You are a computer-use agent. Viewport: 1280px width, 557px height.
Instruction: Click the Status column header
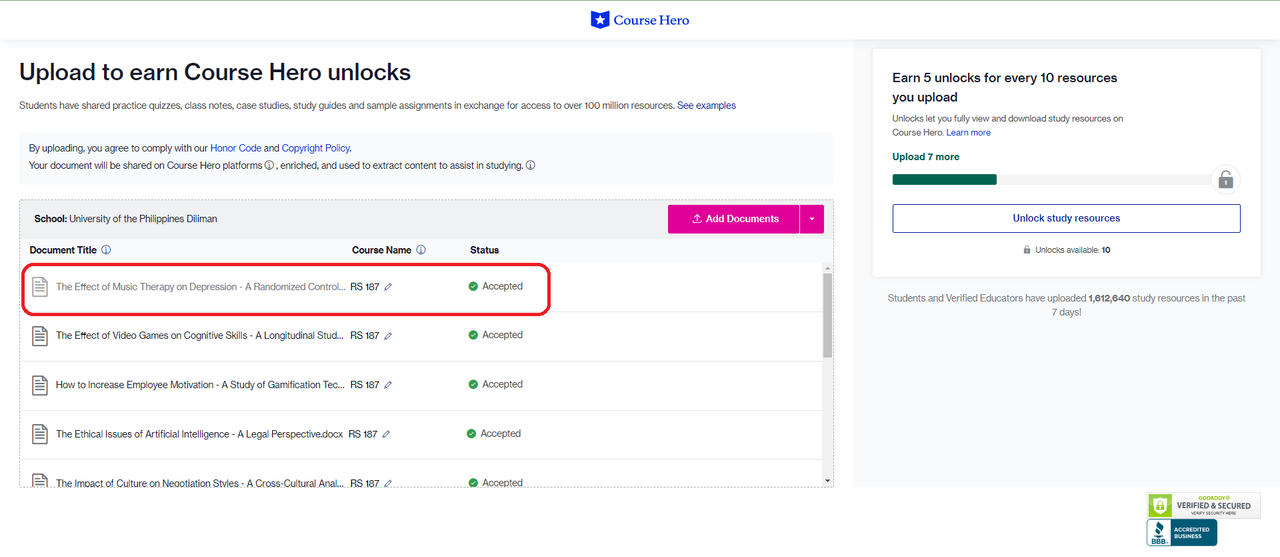(484, 250)
